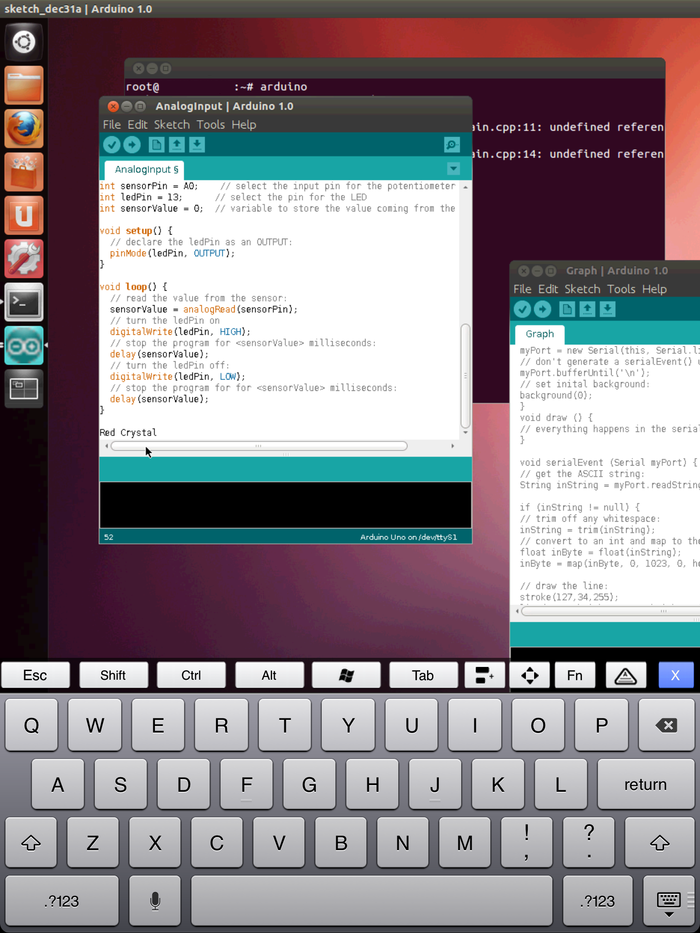Click 'root@ :~# arduino' terminal line
The image size is (700, 933).
[x=217, y=87]
